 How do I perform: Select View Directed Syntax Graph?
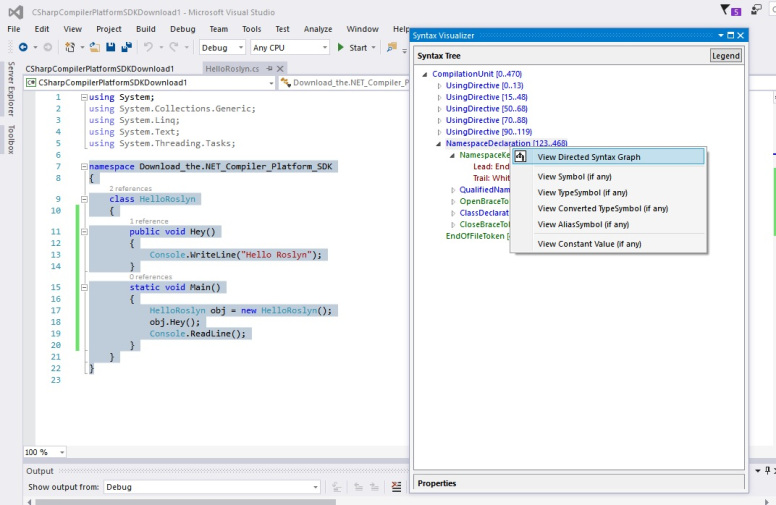(588, 157)
